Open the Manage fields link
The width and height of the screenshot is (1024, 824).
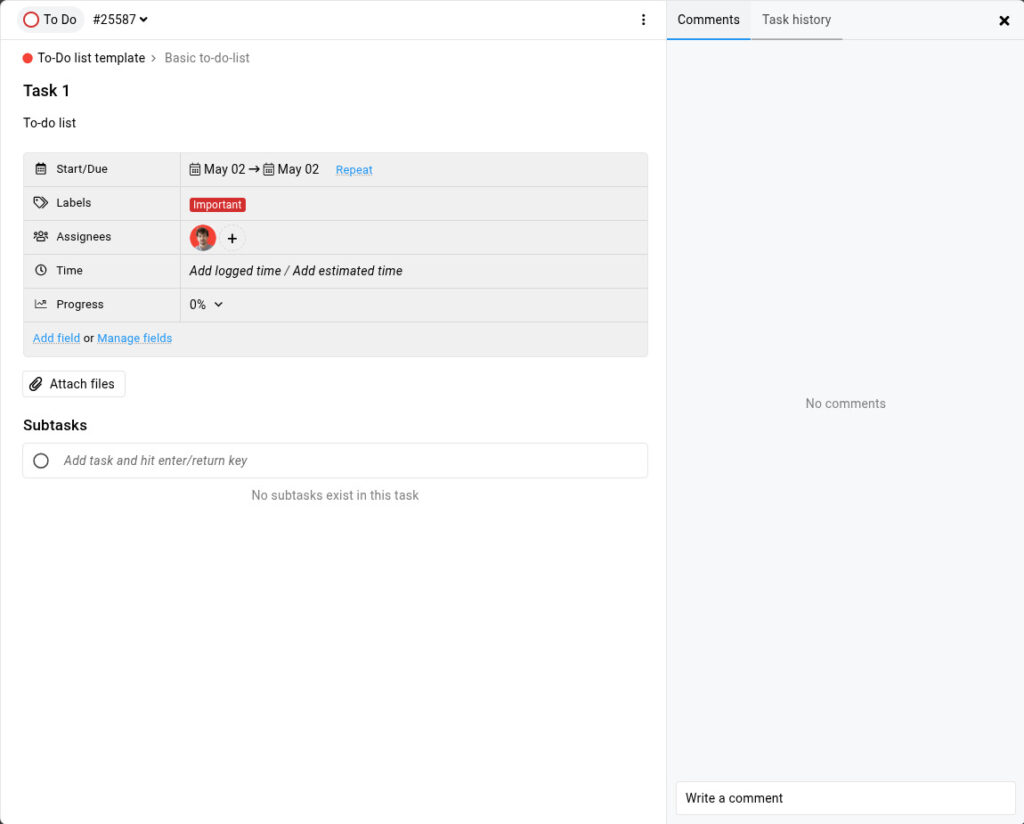tap(135, 338)
